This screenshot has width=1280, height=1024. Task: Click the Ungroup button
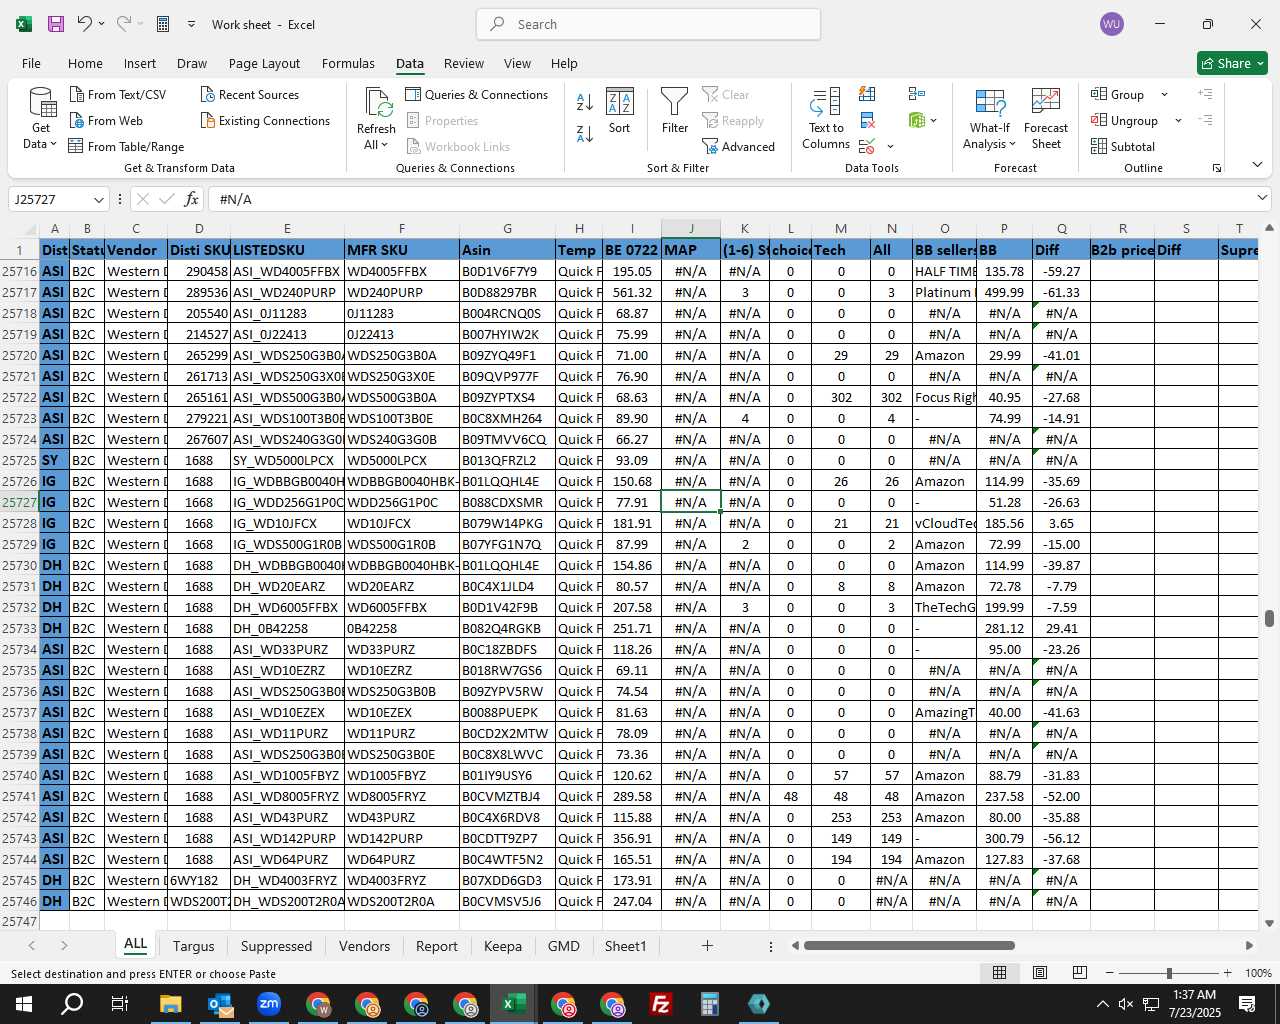click(x=1125, y=120)
